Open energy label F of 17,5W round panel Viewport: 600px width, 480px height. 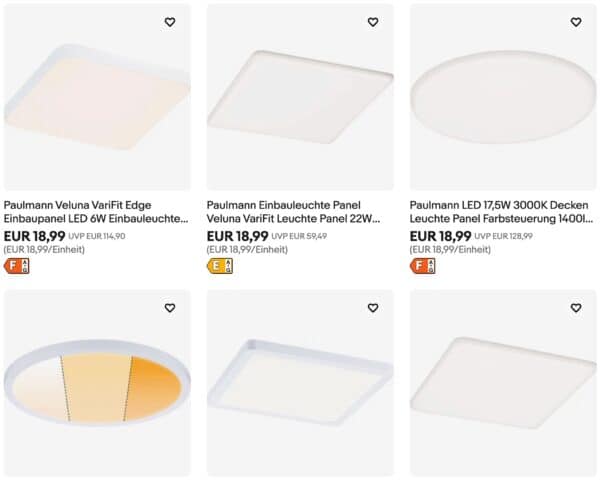click(x=423, y=266)
